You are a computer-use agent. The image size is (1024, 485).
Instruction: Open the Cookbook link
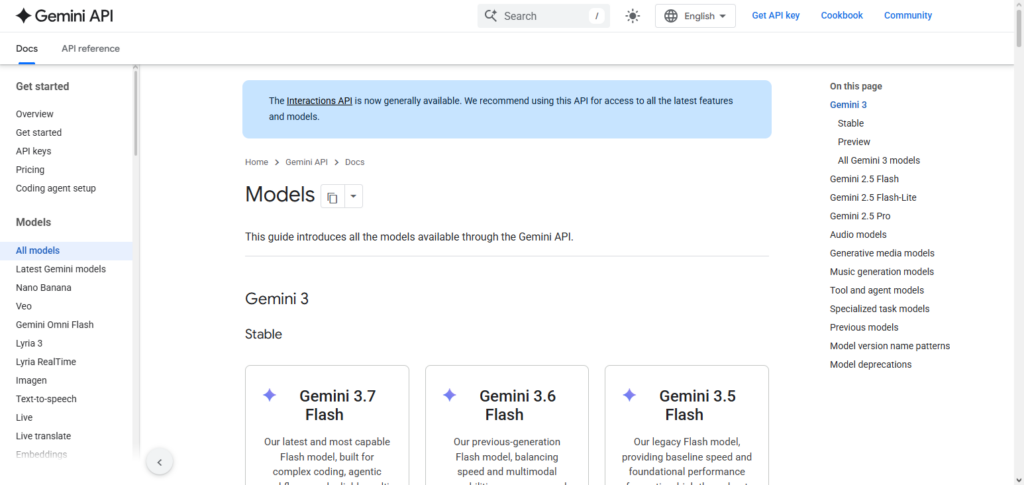(842, 16)
